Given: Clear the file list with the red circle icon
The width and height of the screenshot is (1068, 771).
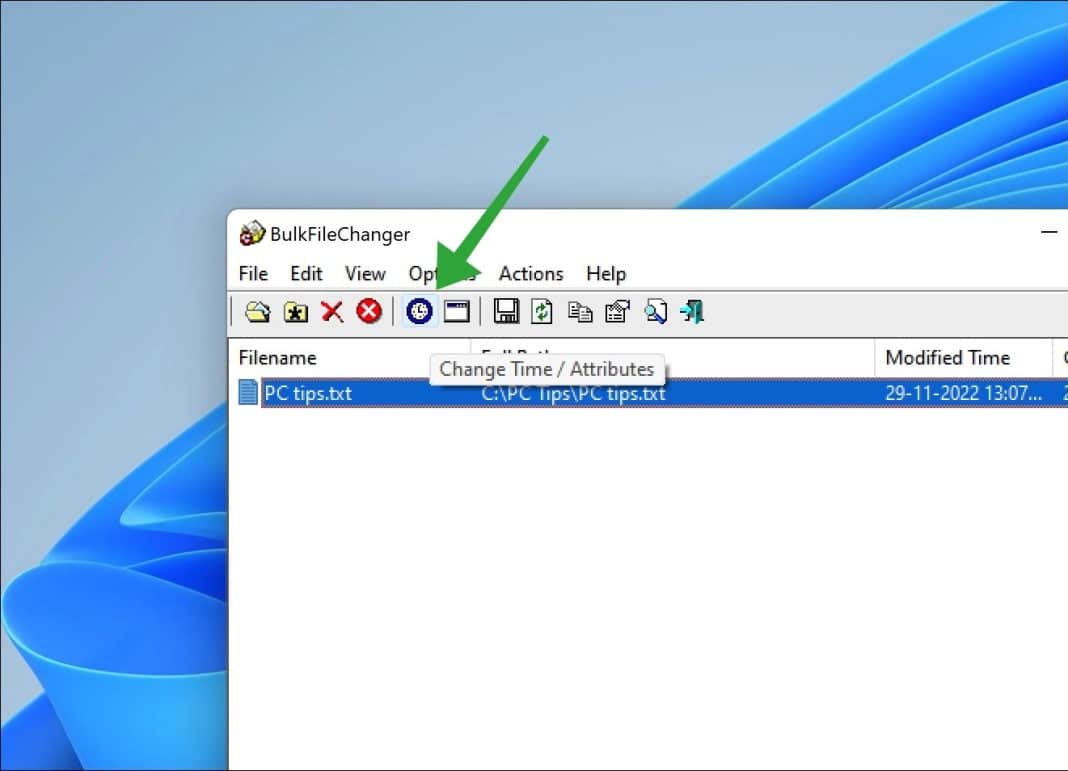Looking at the screenshot, I should click(369, 311).
